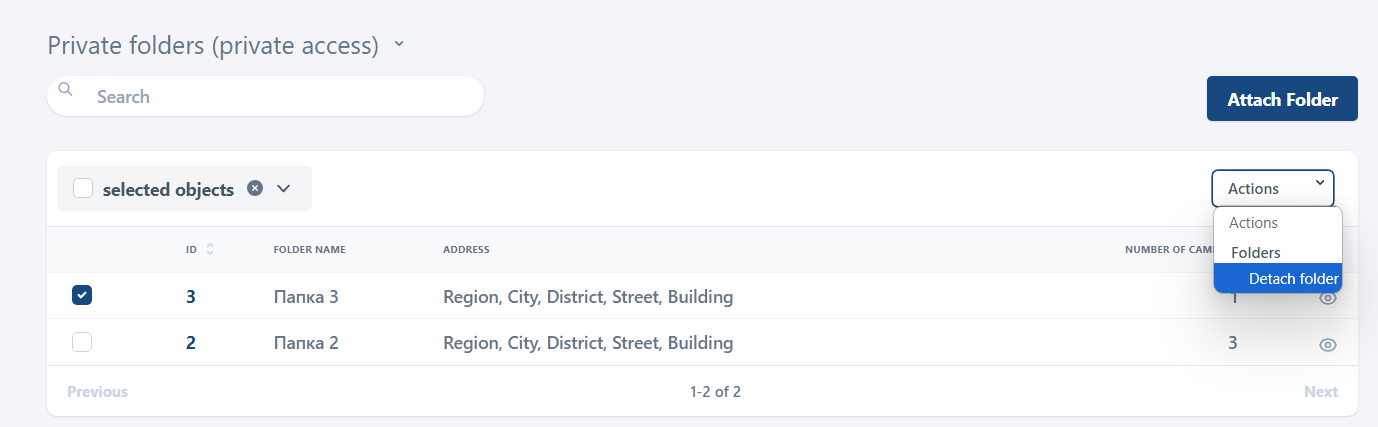Click the Attach Folder button
This screenshot has height=427, width=1378.
point(1282,99)
